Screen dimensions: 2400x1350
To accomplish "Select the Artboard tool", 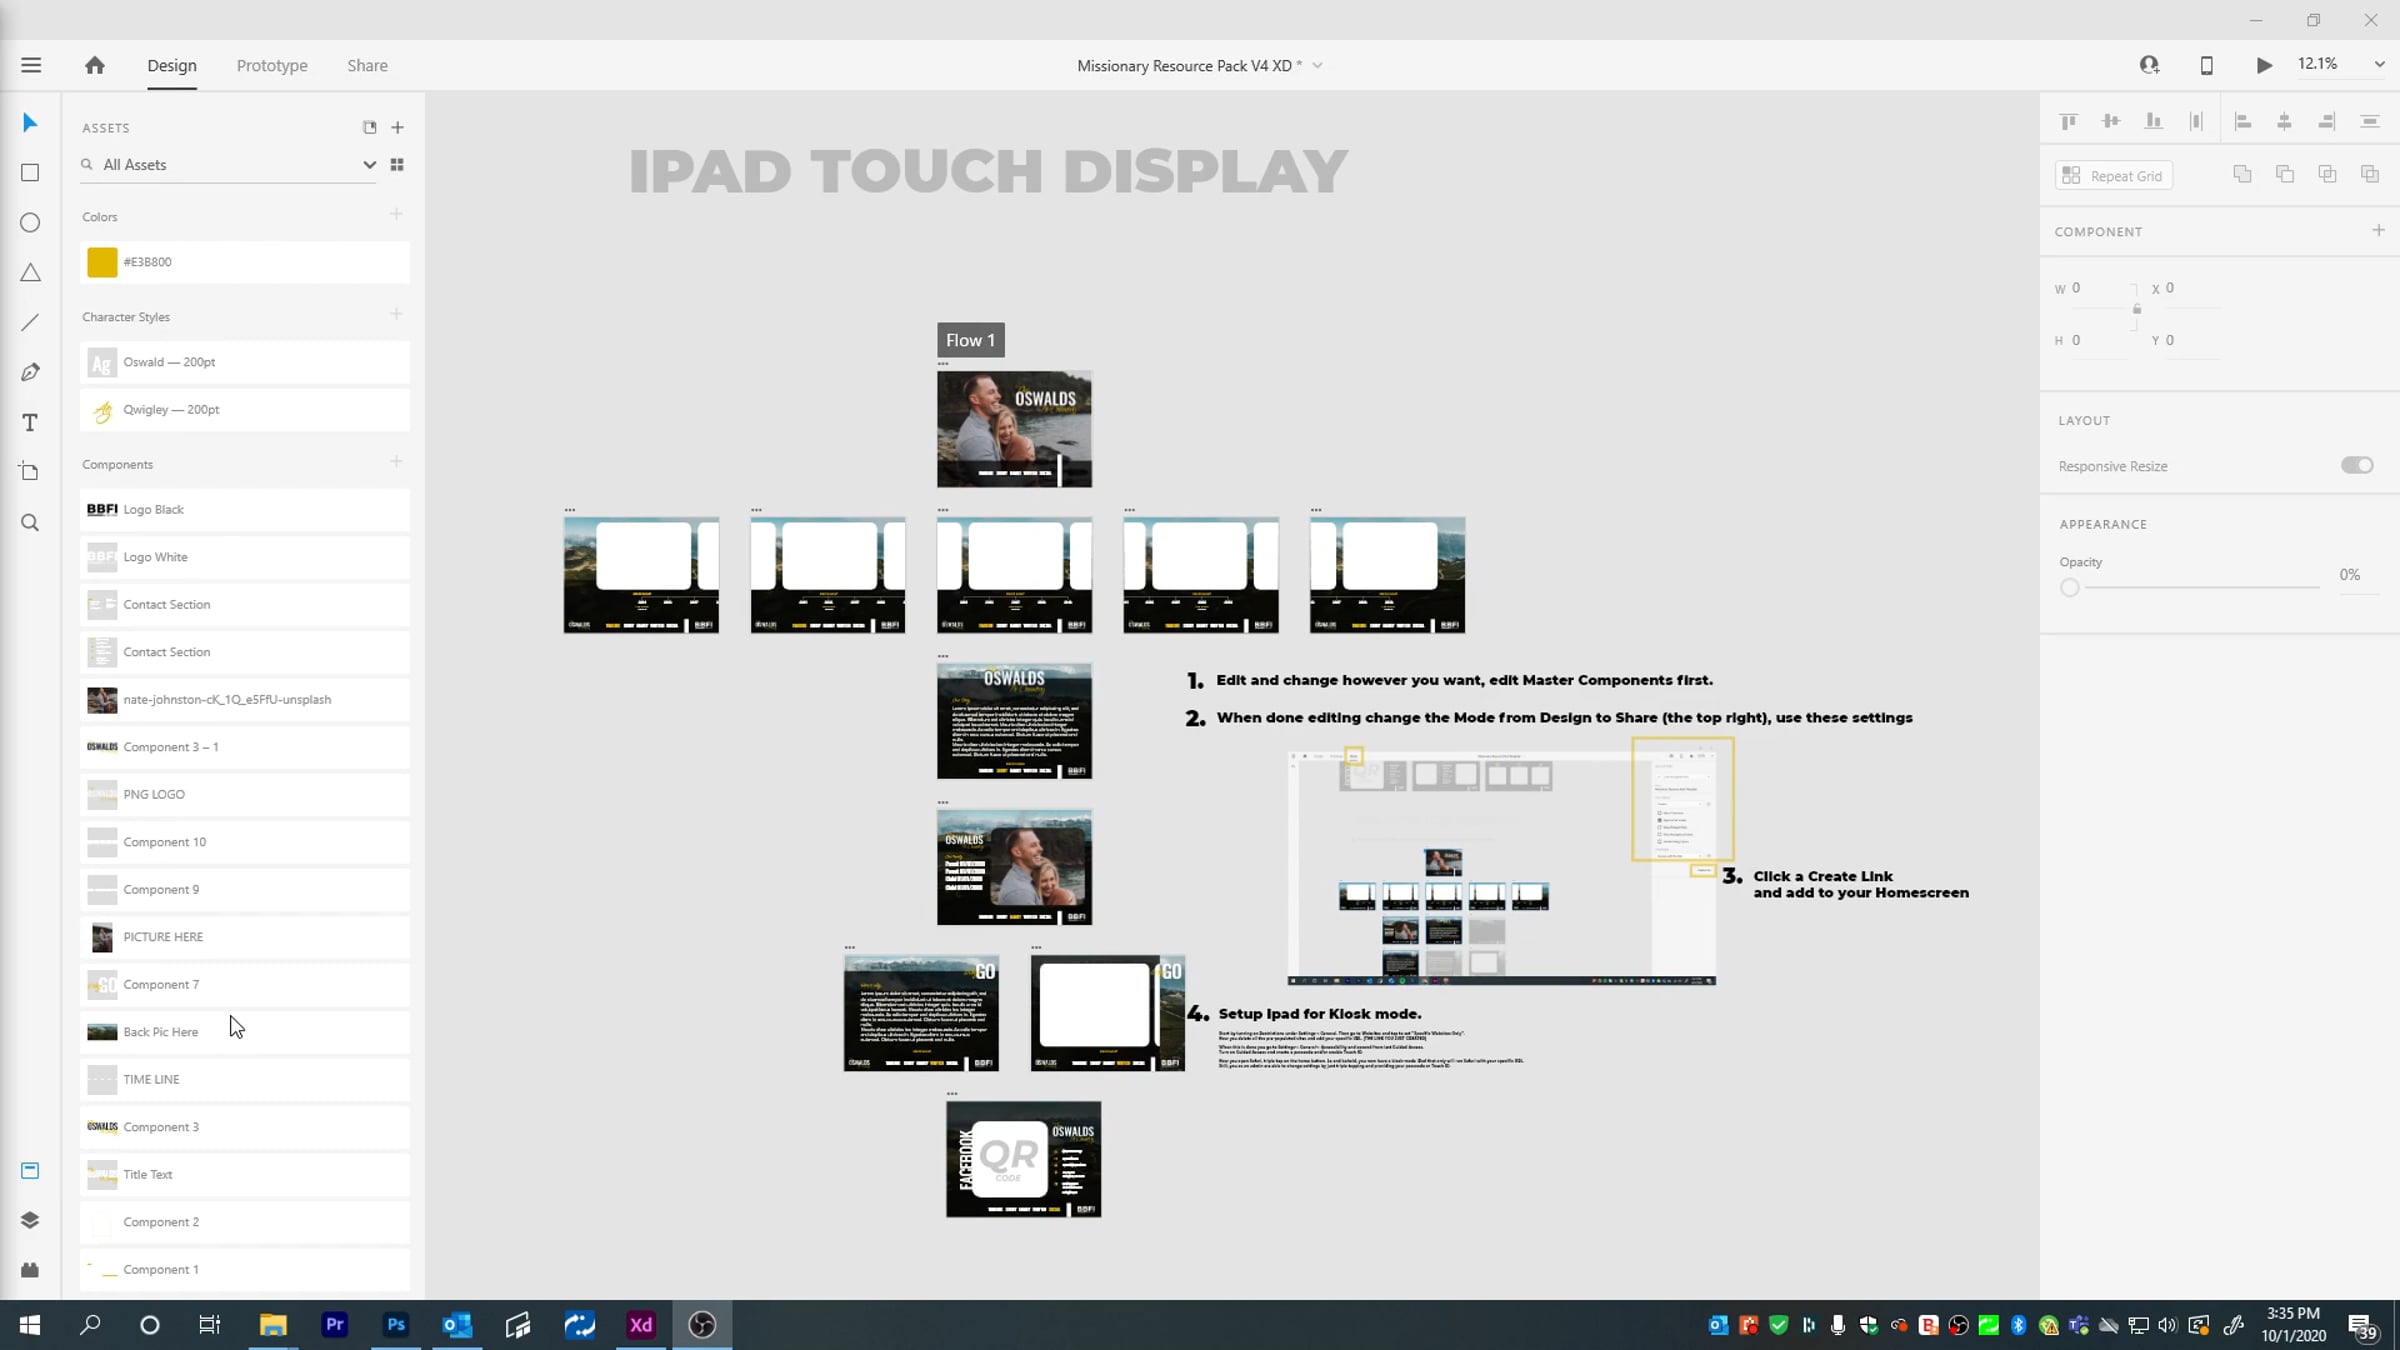I will tap(30, 472).
